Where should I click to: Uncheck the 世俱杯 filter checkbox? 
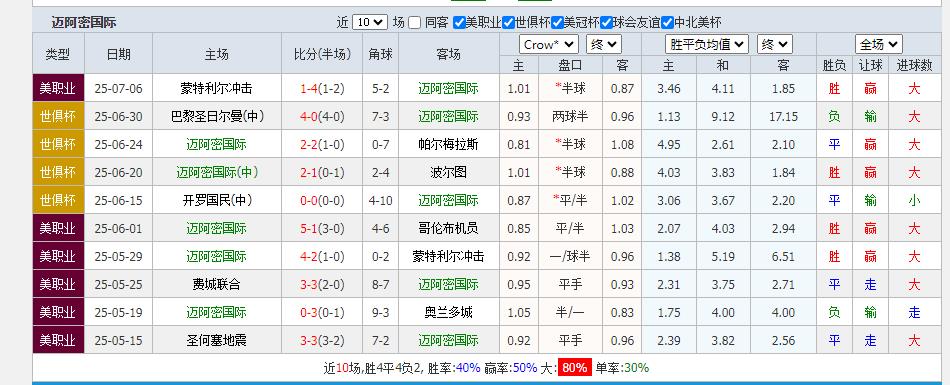pyautogui.click(x=508, y=23)
